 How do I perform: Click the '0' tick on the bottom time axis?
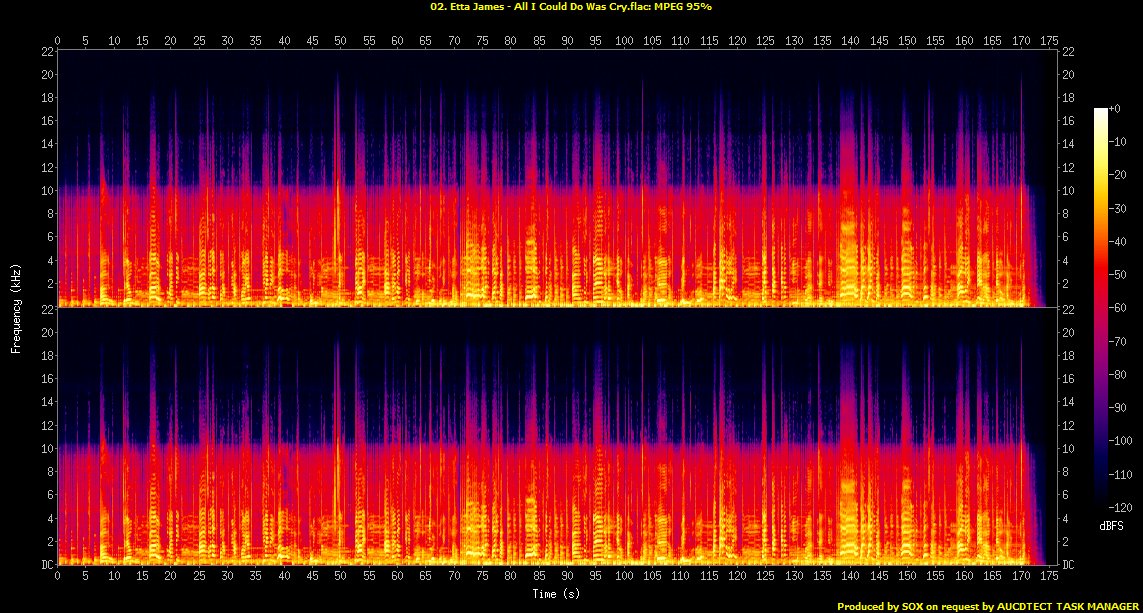(58, 576)
